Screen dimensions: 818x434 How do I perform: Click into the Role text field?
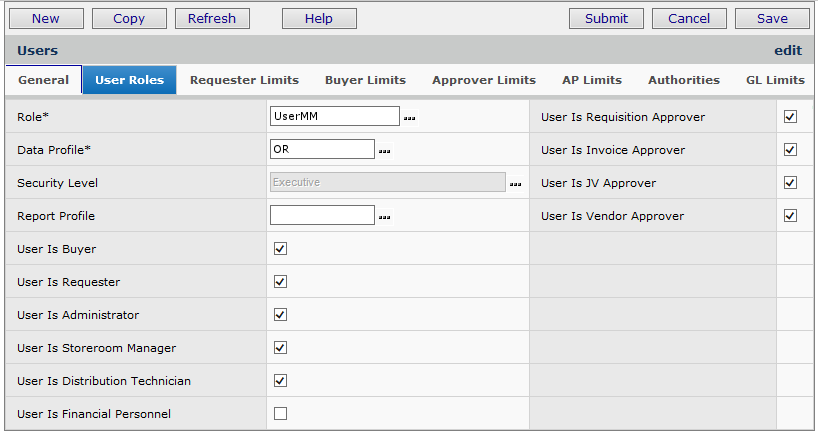[334, 116]
